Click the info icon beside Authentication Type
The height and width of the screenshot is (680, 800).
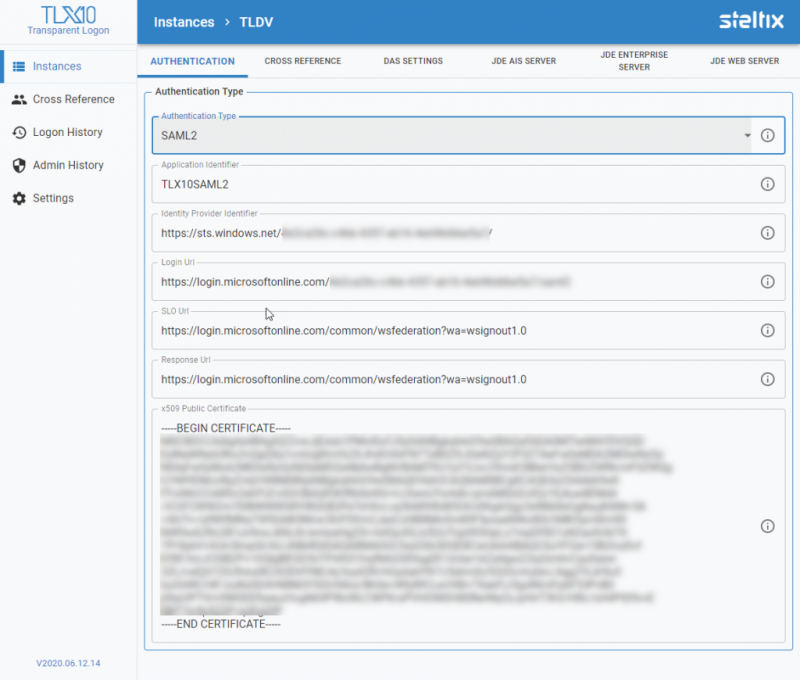pos(768,135)
